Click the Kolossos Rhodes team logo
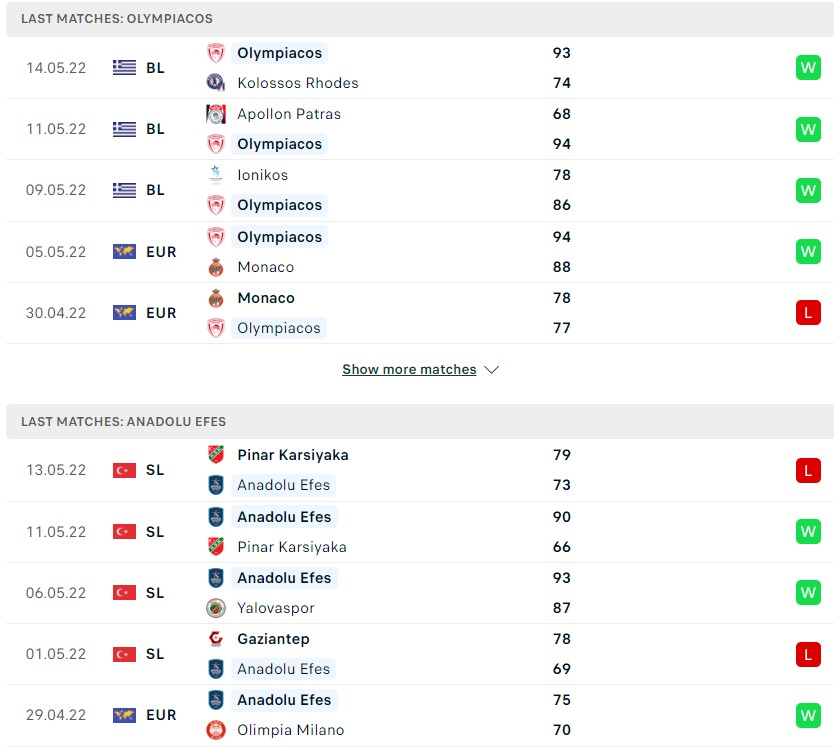The height and width of the screenshot is (747, 834). pos(215,83)
